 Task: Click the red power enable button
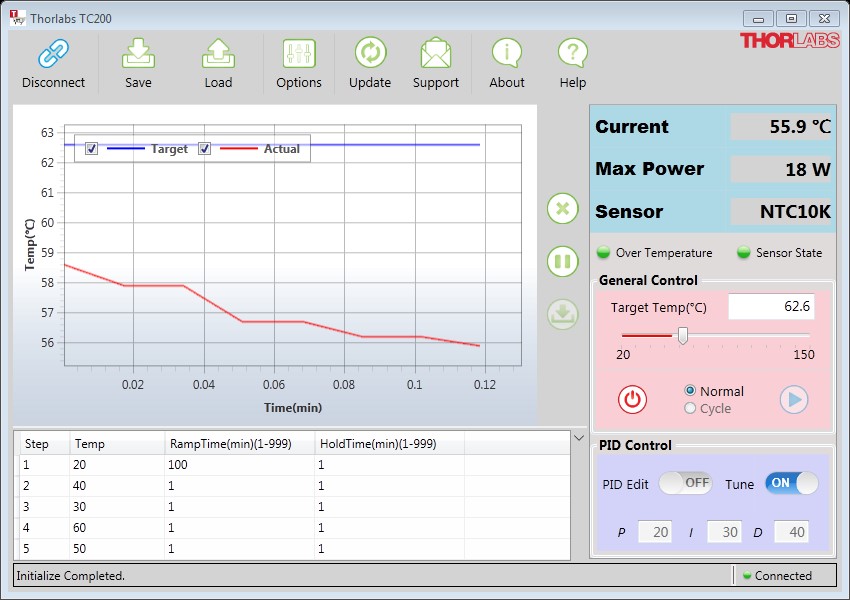[x=632, y=399]
